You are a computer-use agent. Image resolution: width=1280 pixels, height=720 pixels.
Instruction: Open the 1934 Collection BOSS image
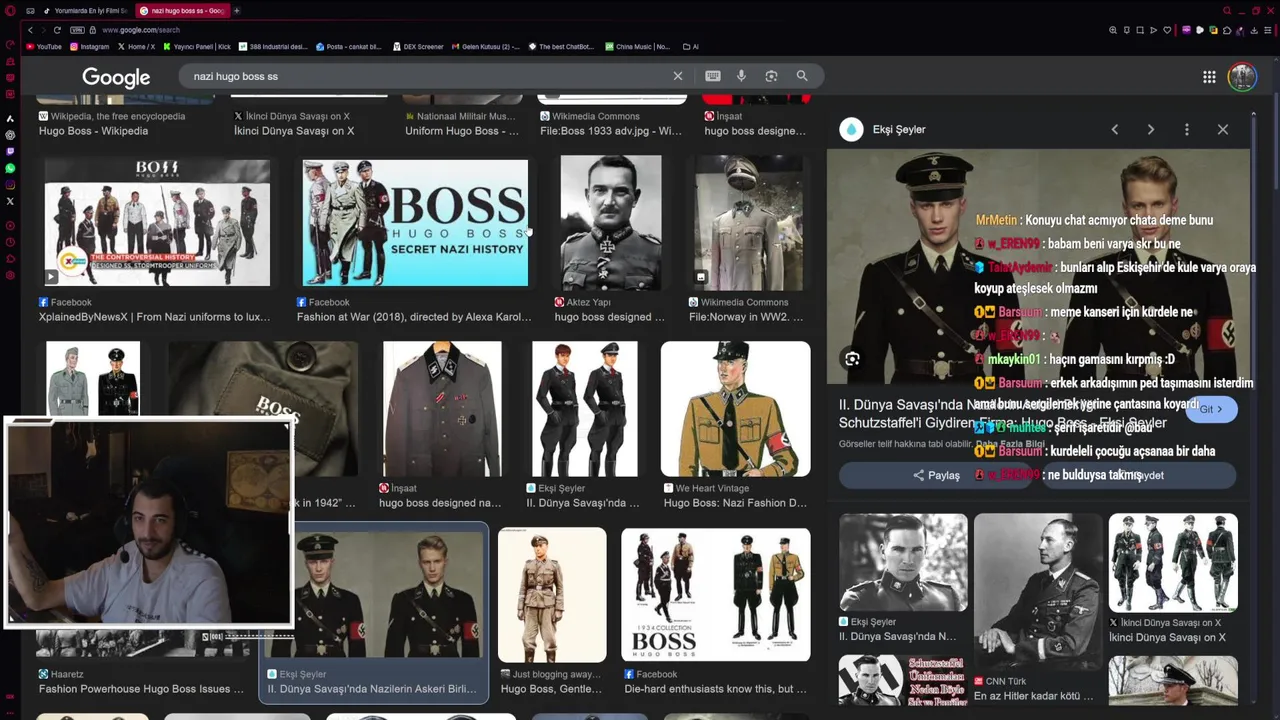[x=716, y=594]
